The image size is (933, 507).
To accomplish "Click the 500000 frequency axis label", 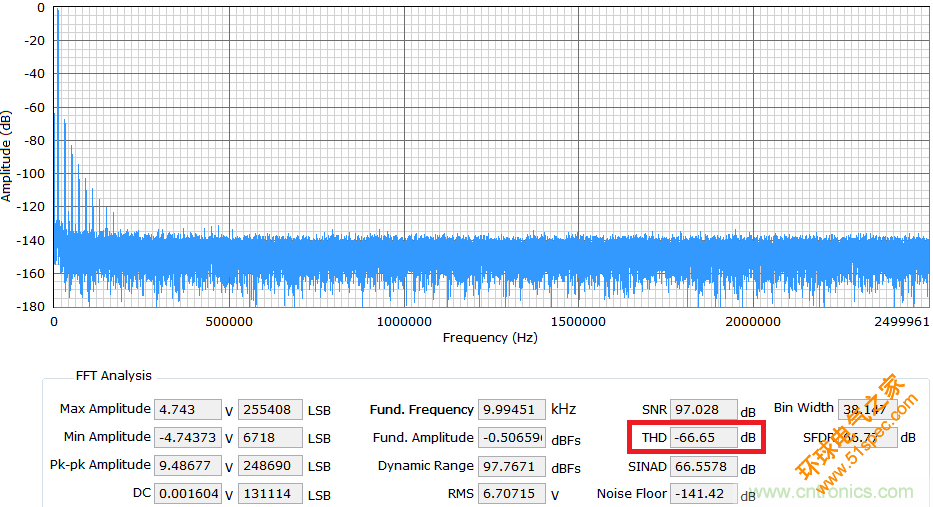I will (229, 322).
